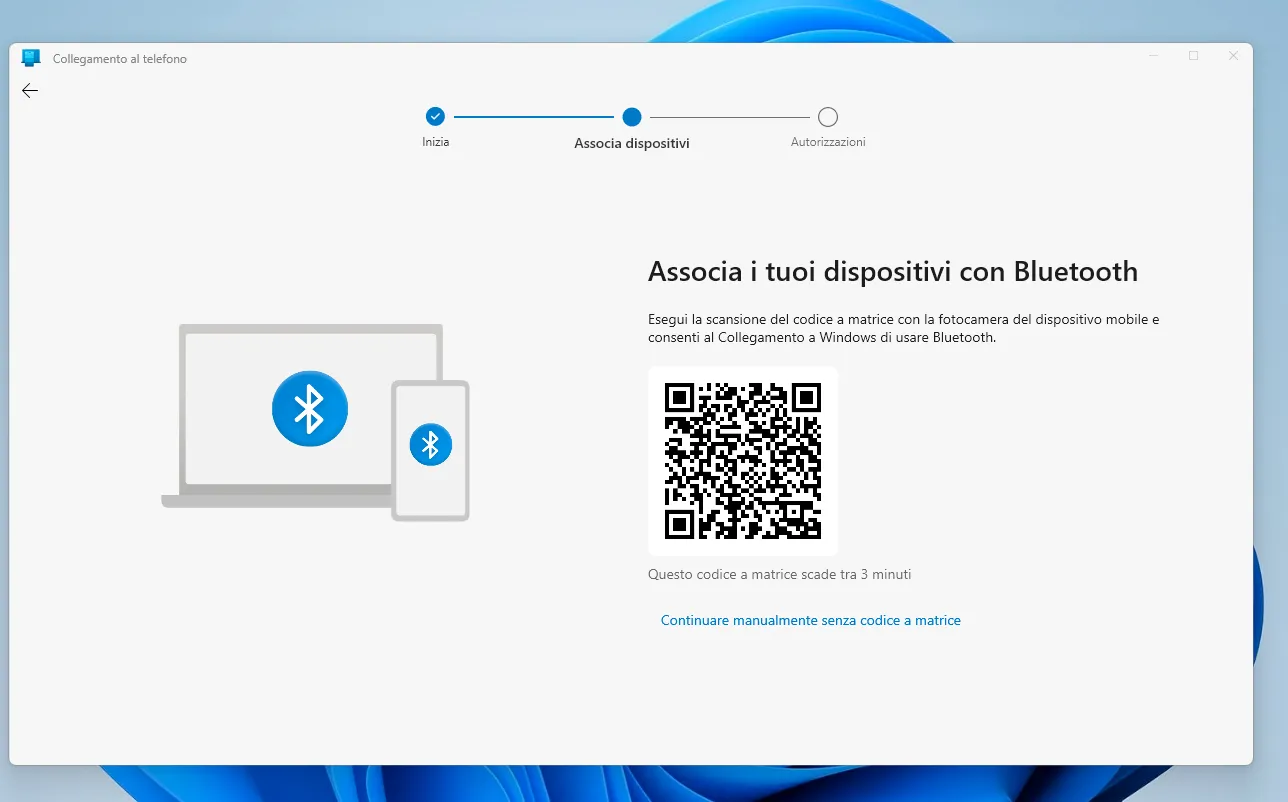Image resolution: width=1288 pixels, height=802 pixels.
Task: Select the Bluetooth icon on the laptop illustration
Action: (309, 408)
